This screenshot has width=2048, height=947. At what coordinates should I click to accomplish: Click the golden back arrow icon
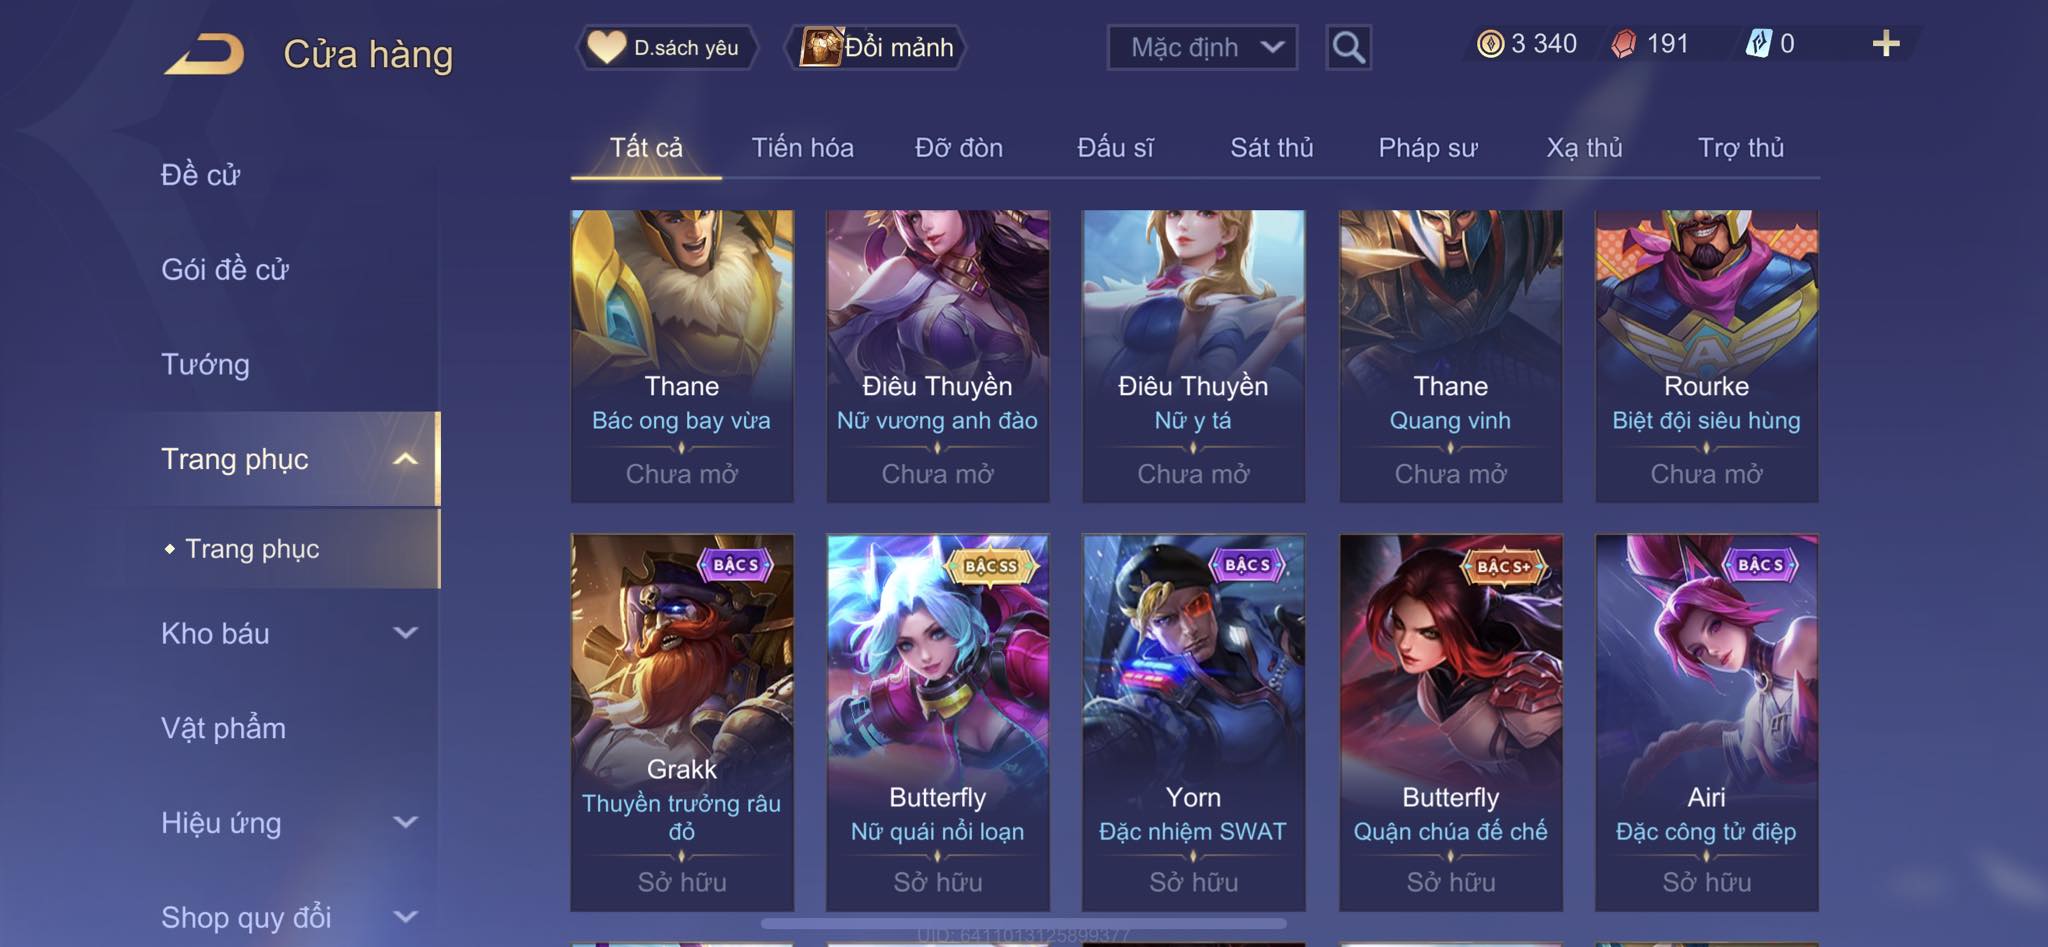point(205,54)
